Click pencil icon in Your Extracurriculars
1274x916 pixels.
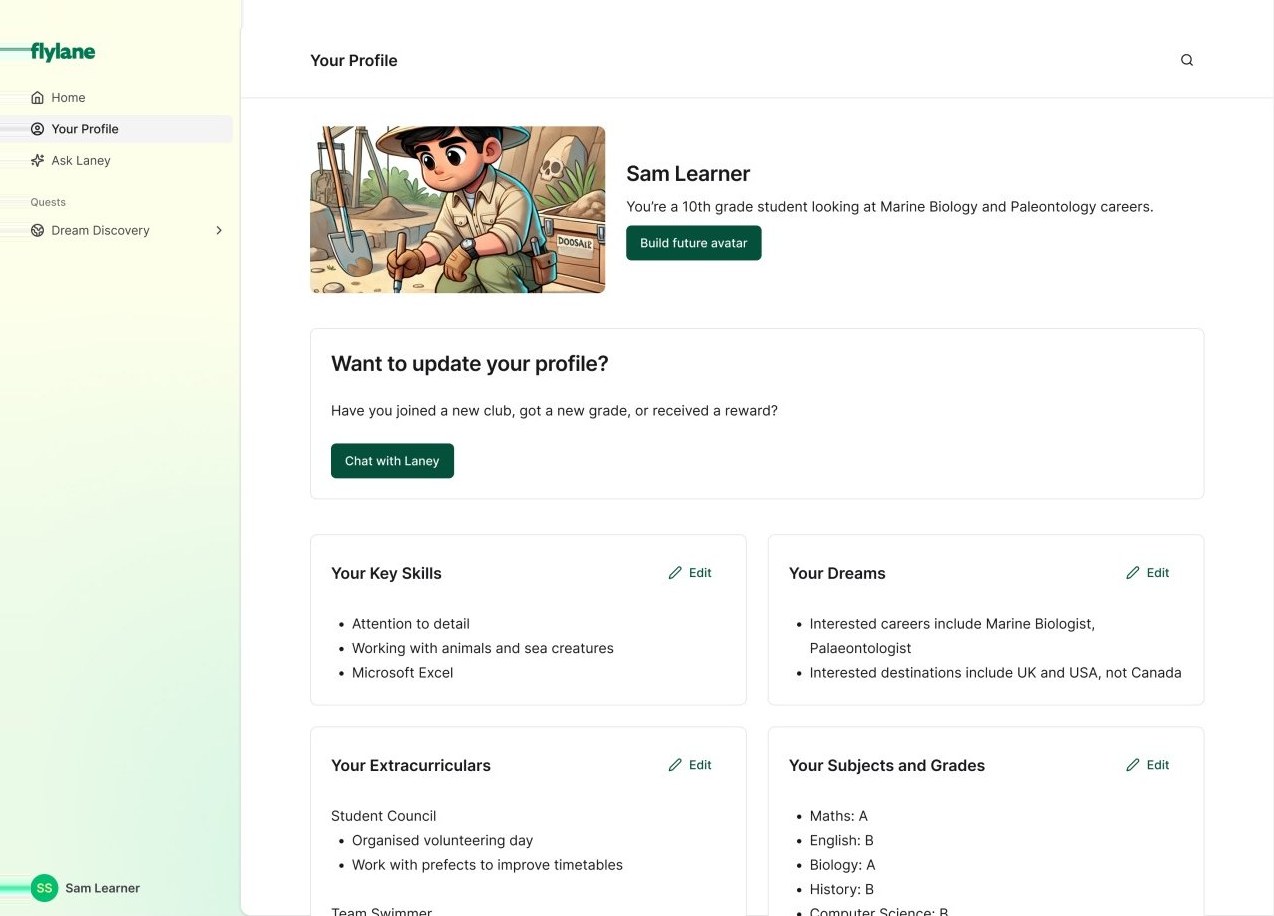[675, 765]
